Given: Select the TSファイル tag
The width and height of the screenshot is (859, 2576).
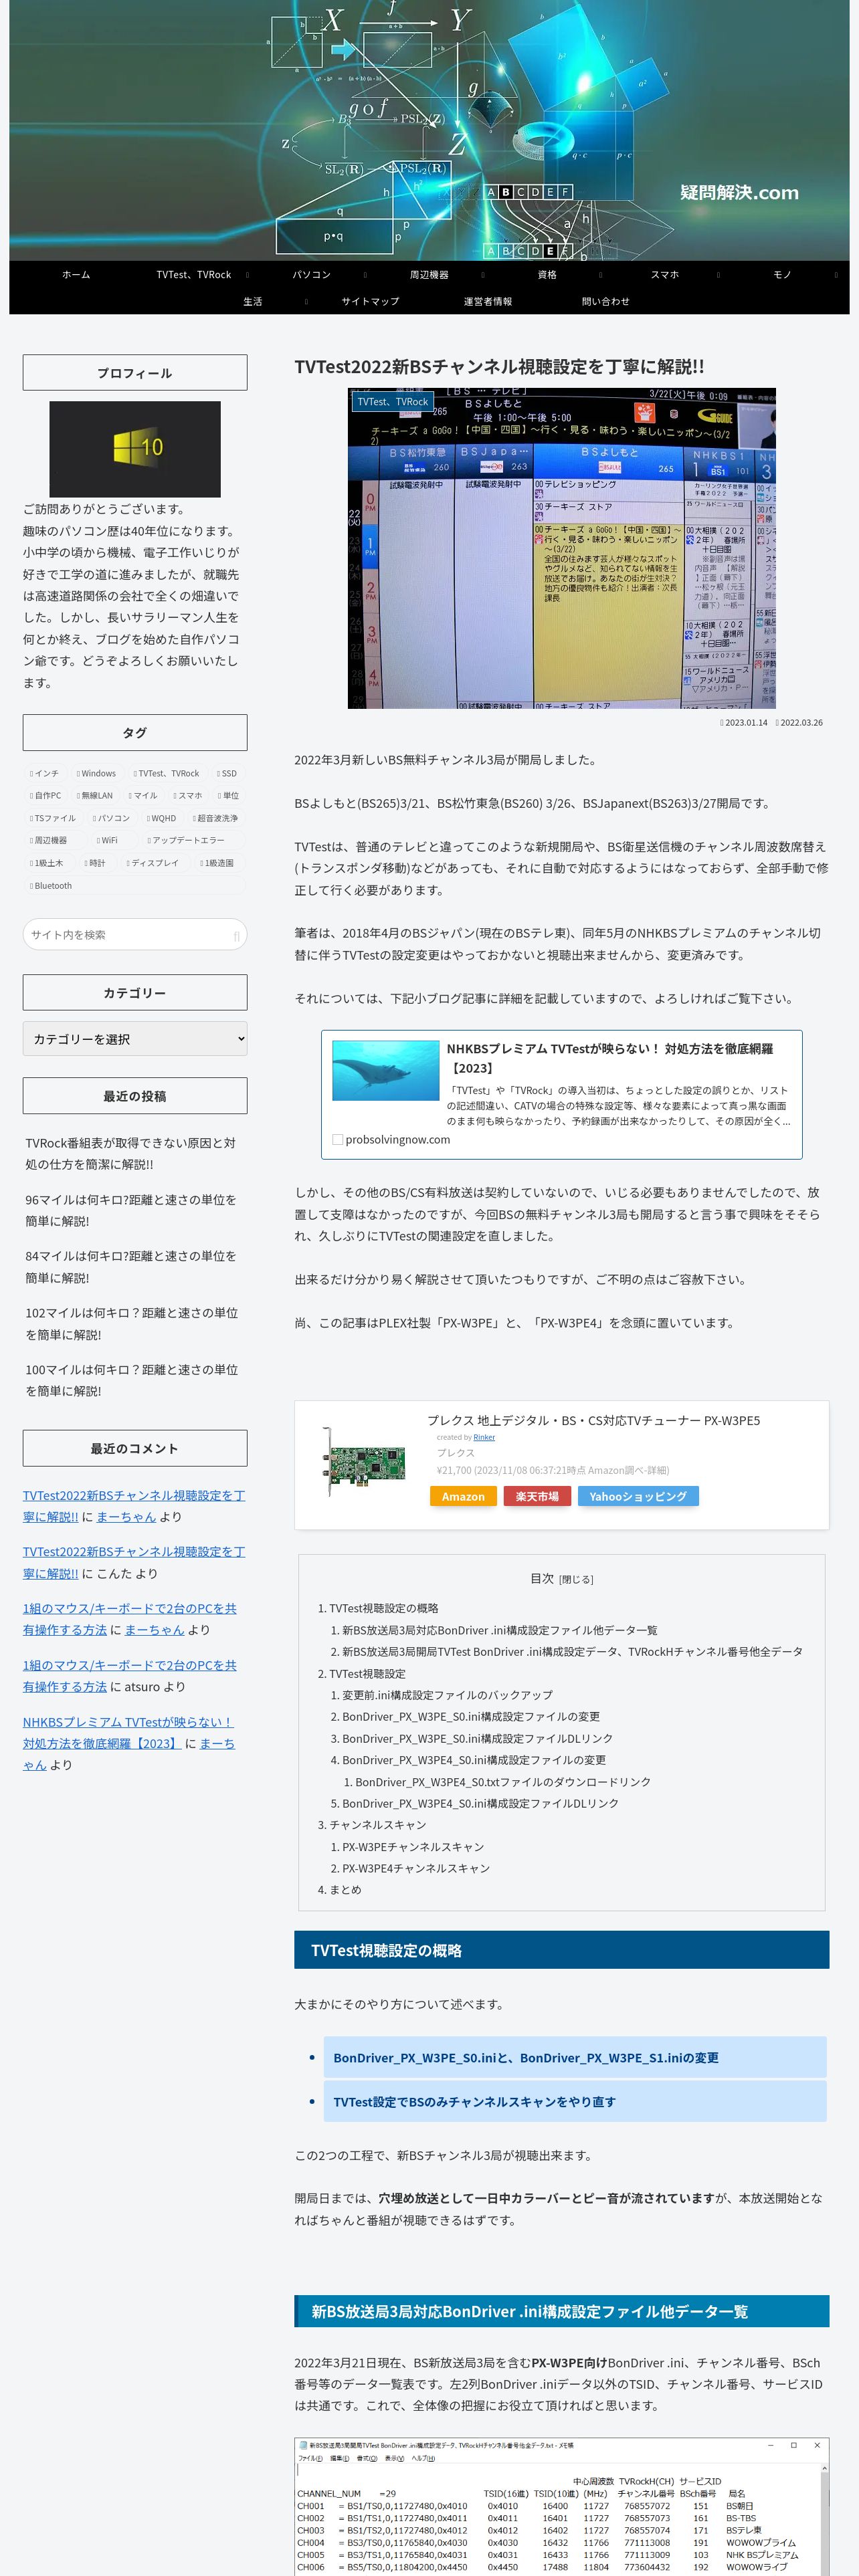Looking at the screenshot, I should [52, 818].
